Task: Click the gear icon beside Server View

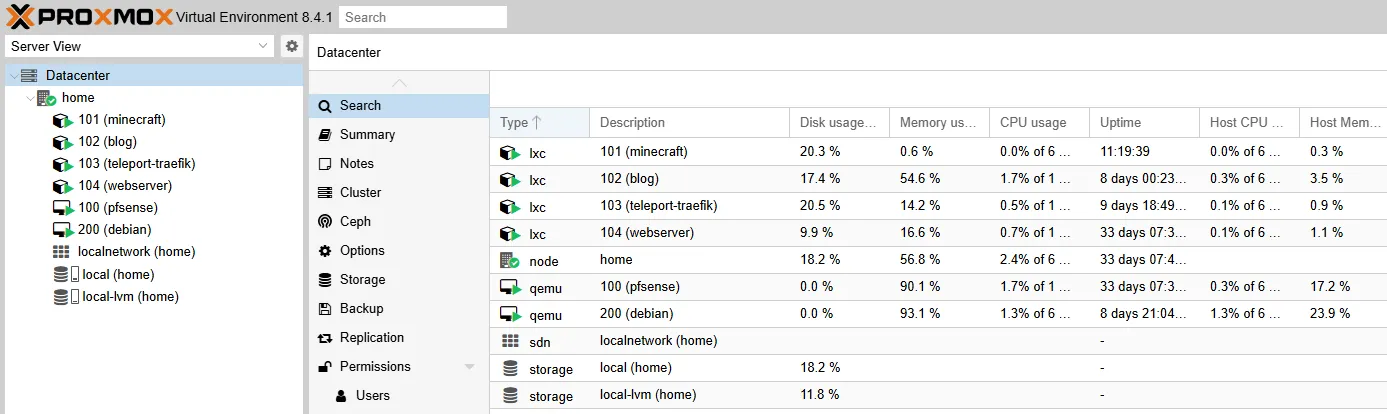Action: (291, 46)
